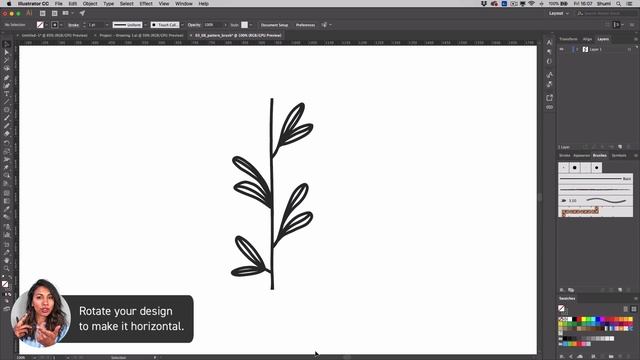Open the Layout workspace switcher

tap(558, 13)
